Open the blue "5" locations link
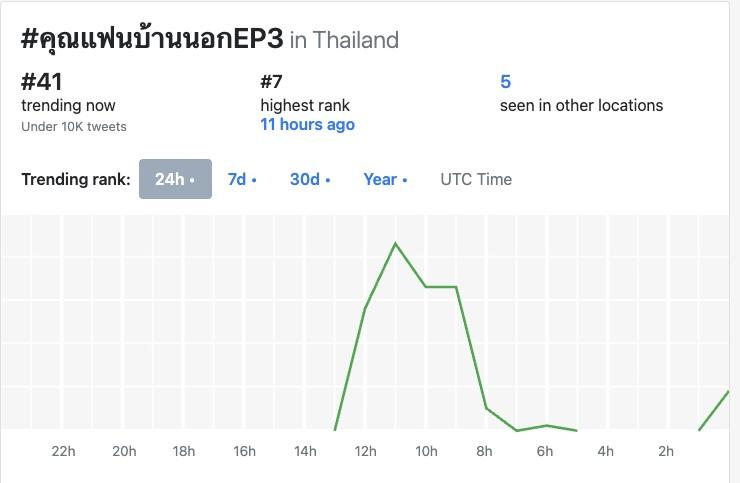Screen dimensions: 740x483 tap(505, 82)
